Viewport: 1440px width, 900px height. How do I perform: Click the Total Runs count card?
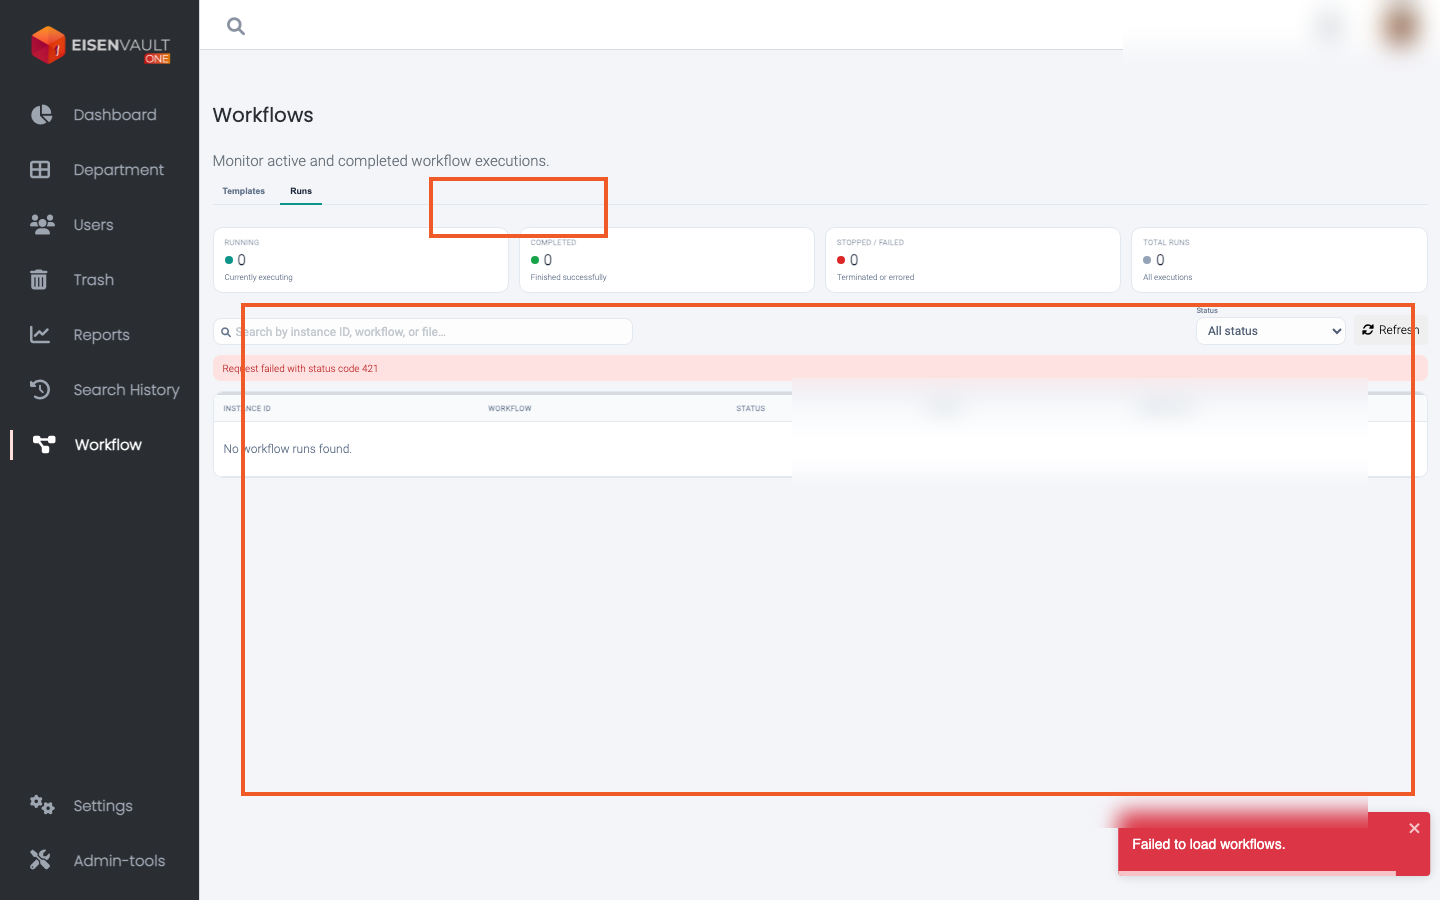(x=1279, y=260)
